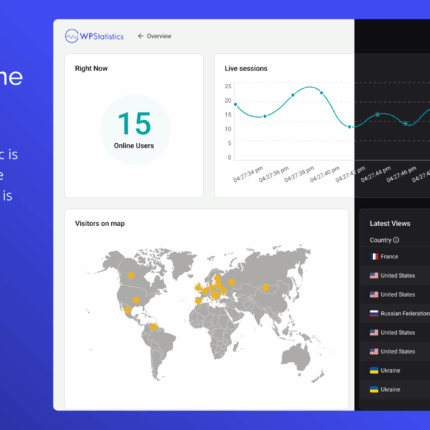
Task: Go back via the Overview arrow
Action: coord(141,36)
